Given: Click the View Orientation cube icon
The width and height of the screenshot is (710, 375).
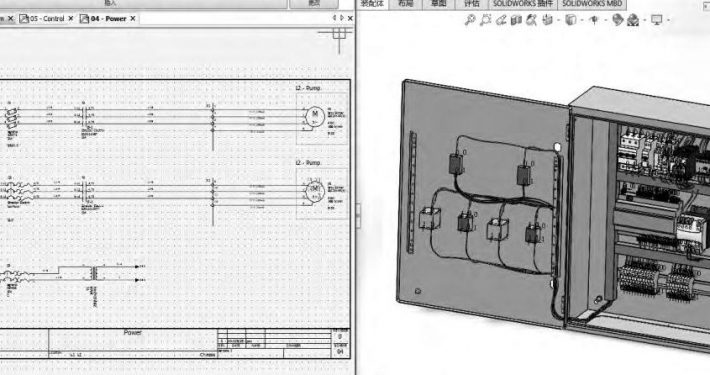Looking at the screenshot, I should tap(547, 20).
